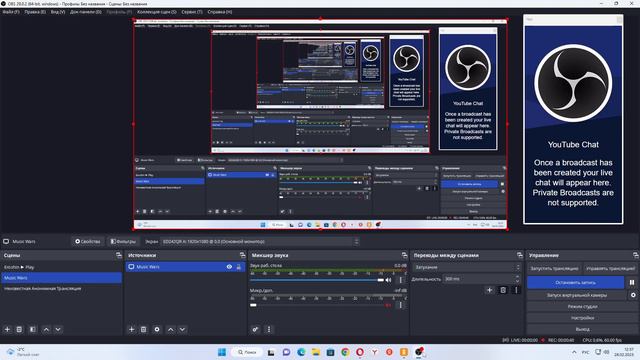
Task: Add a new scene with the plus icon
Action: coord(7,329)
